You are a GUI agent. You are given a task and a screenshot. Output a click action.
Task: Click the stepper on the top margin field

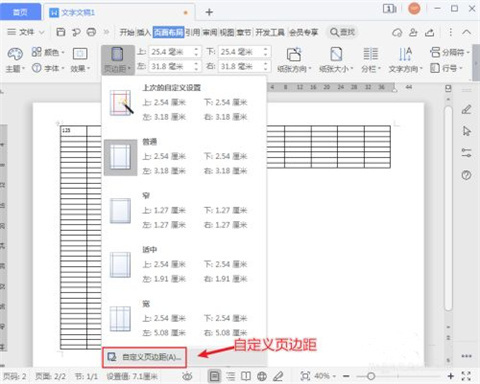(x=197, y=52)
